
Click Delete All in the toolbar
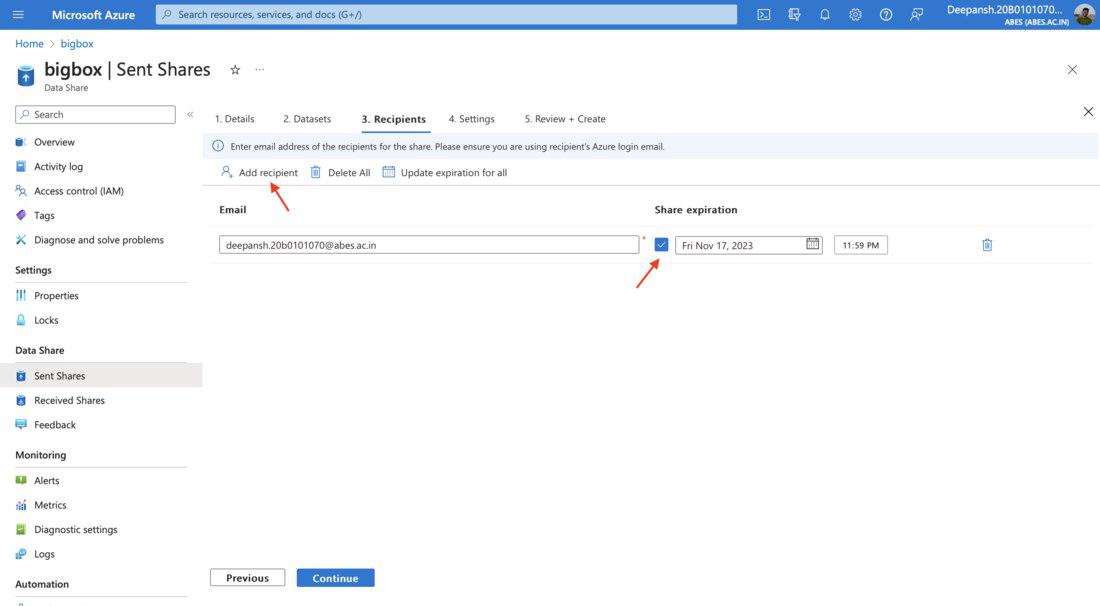point(340,173)
